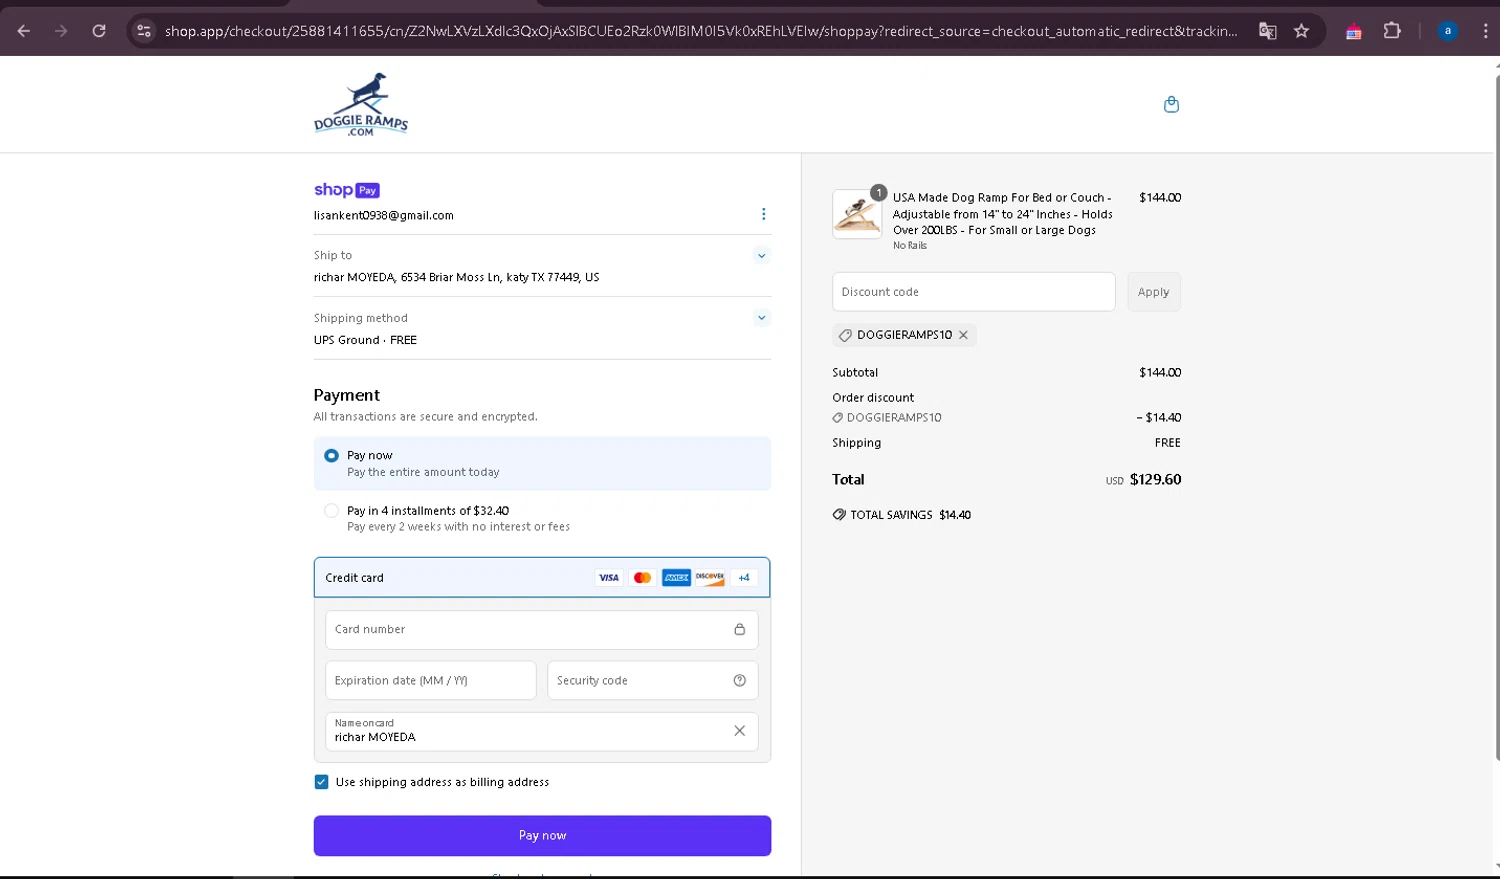The height and width of the screenshot is (879, 1500).
Task: Click the Subtotal $144.00 value
Action: (x=1160, y=372)
